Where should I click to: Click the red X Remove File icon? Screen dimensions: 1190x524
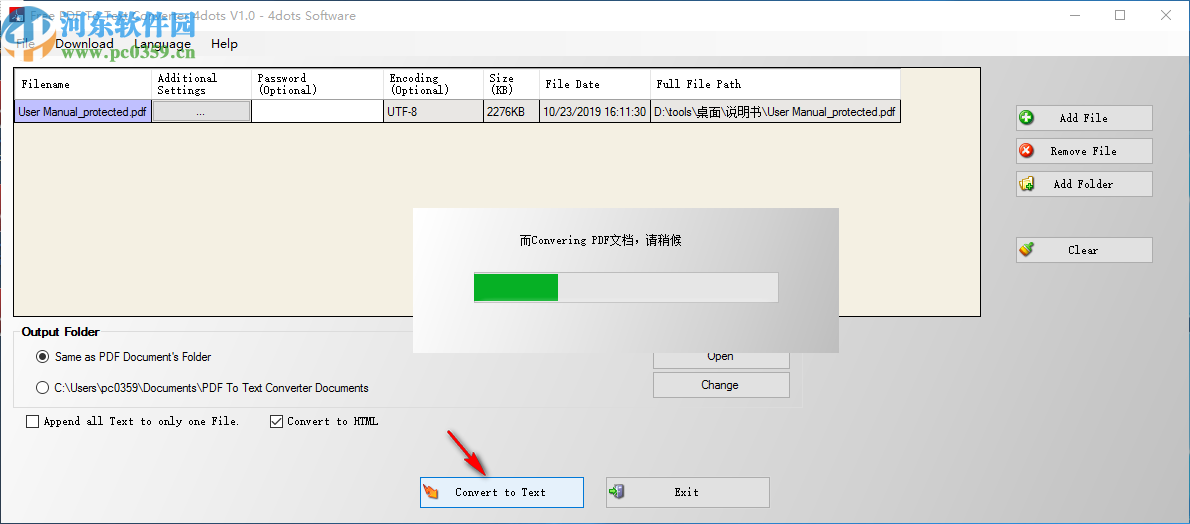pyautogui.click(x=1026, y=150)
